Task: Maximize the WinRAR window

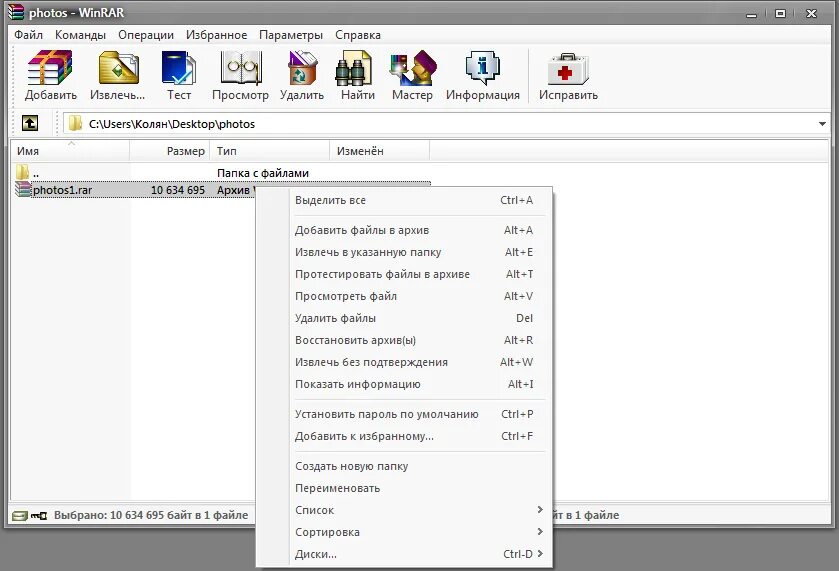Action: coord(781,14)
